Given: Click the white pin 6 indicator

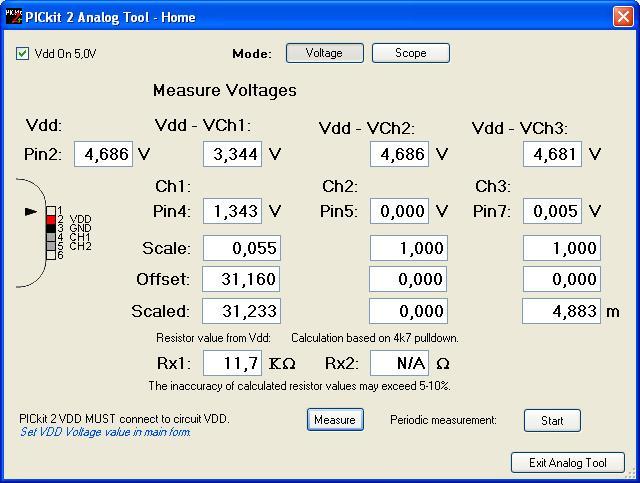Looking at the screenshot, I should click(51, 255).
